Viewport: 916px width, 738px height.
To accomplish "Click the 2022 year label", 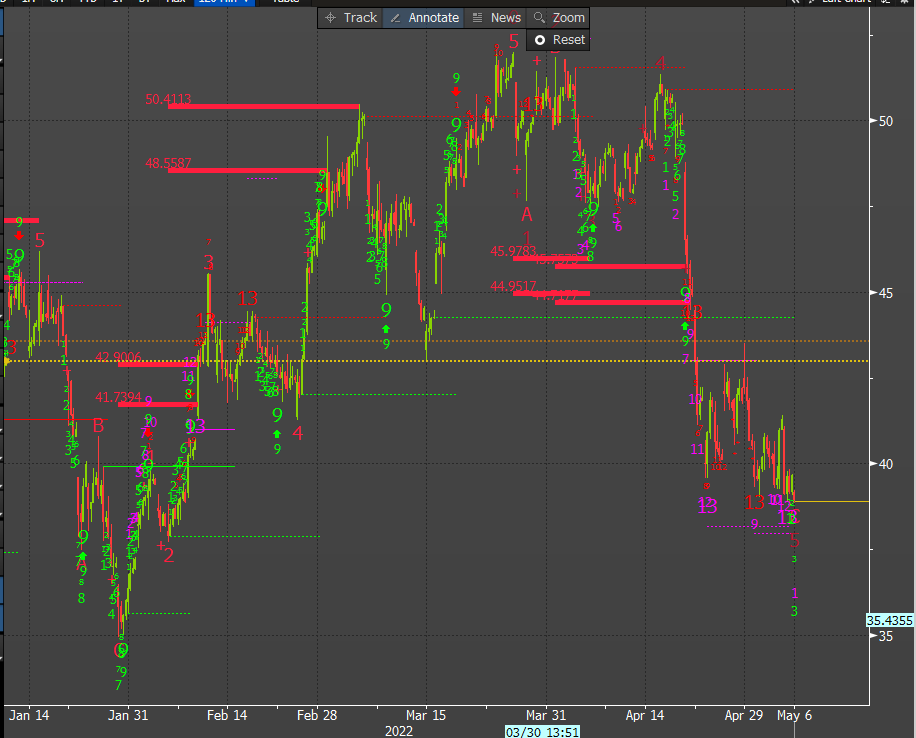I will coord(399,732).
